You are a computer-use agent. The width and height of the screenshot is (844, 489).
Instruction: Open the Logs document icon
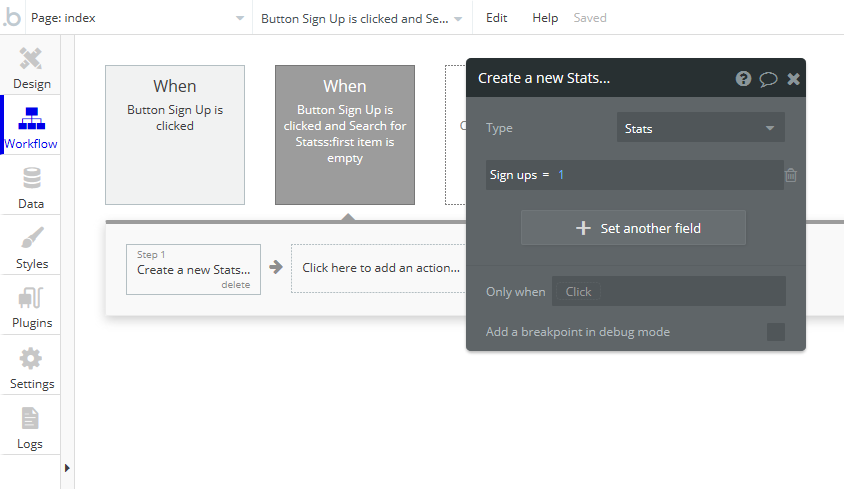[31, 419]
